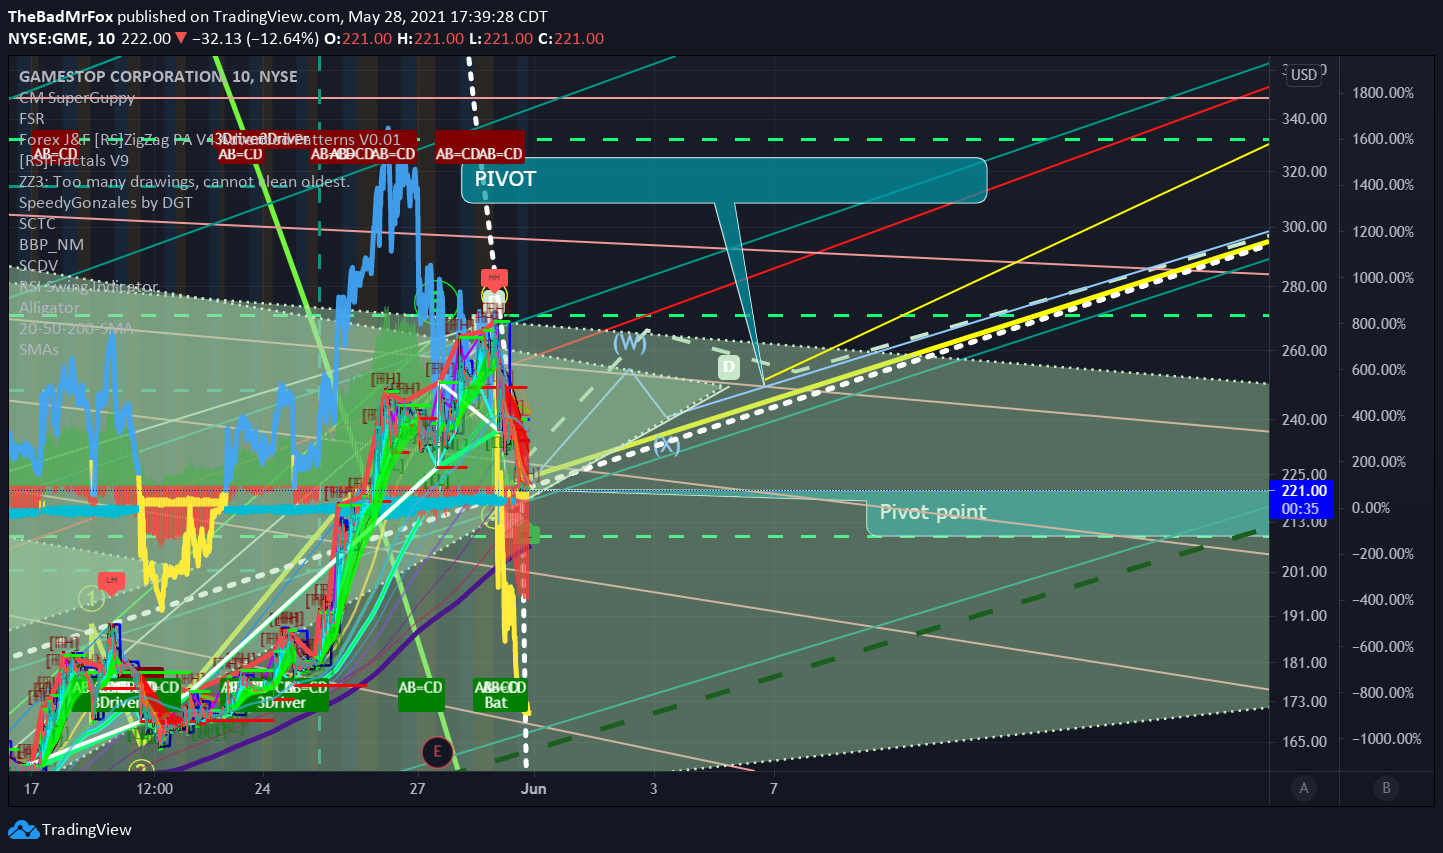Open the USD currency selector
Screen dimensions: 1443x853
coord(1304,75)
